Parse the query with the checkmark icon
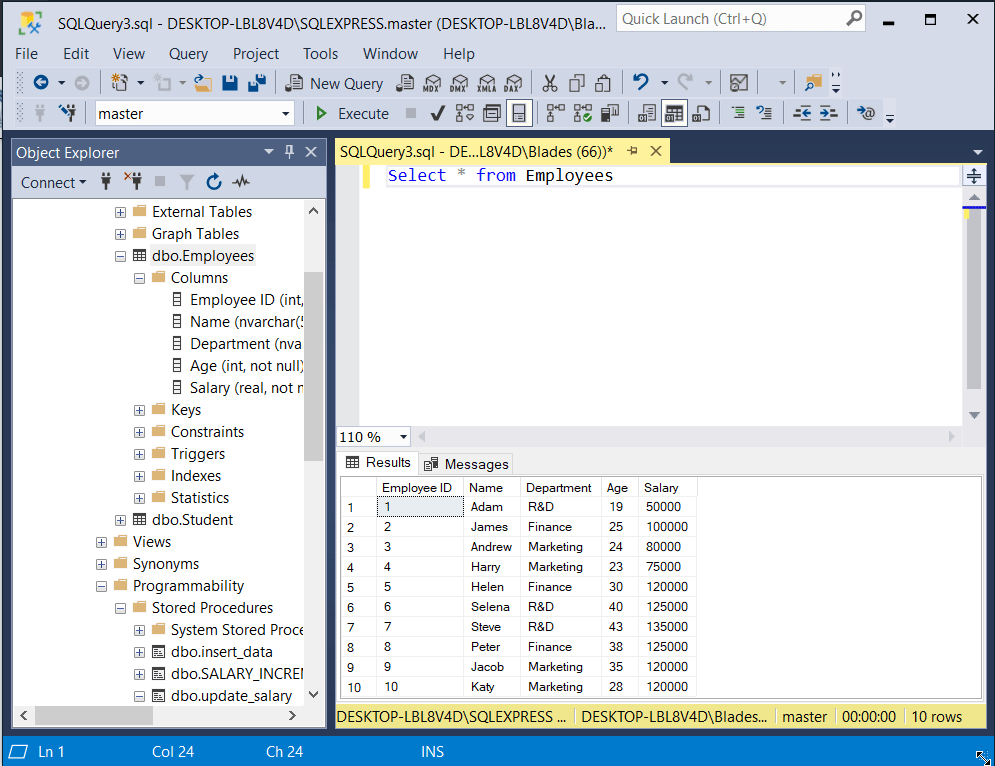The image size is (995, 766). pyautogui.click(x=437, y=113)
